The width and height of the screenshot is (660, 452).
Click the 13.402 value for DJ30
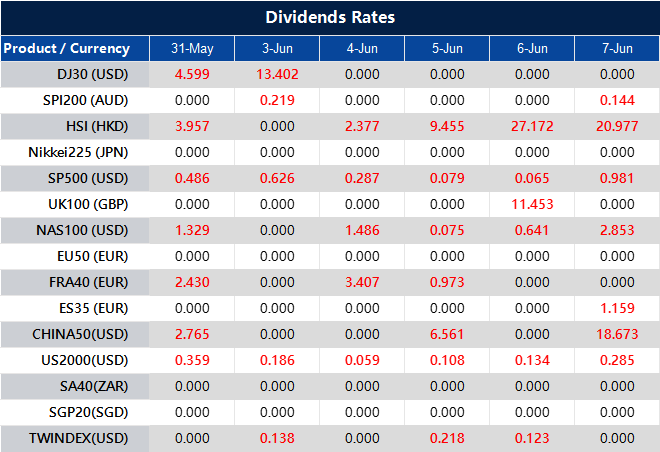click(x=277, y=75)
